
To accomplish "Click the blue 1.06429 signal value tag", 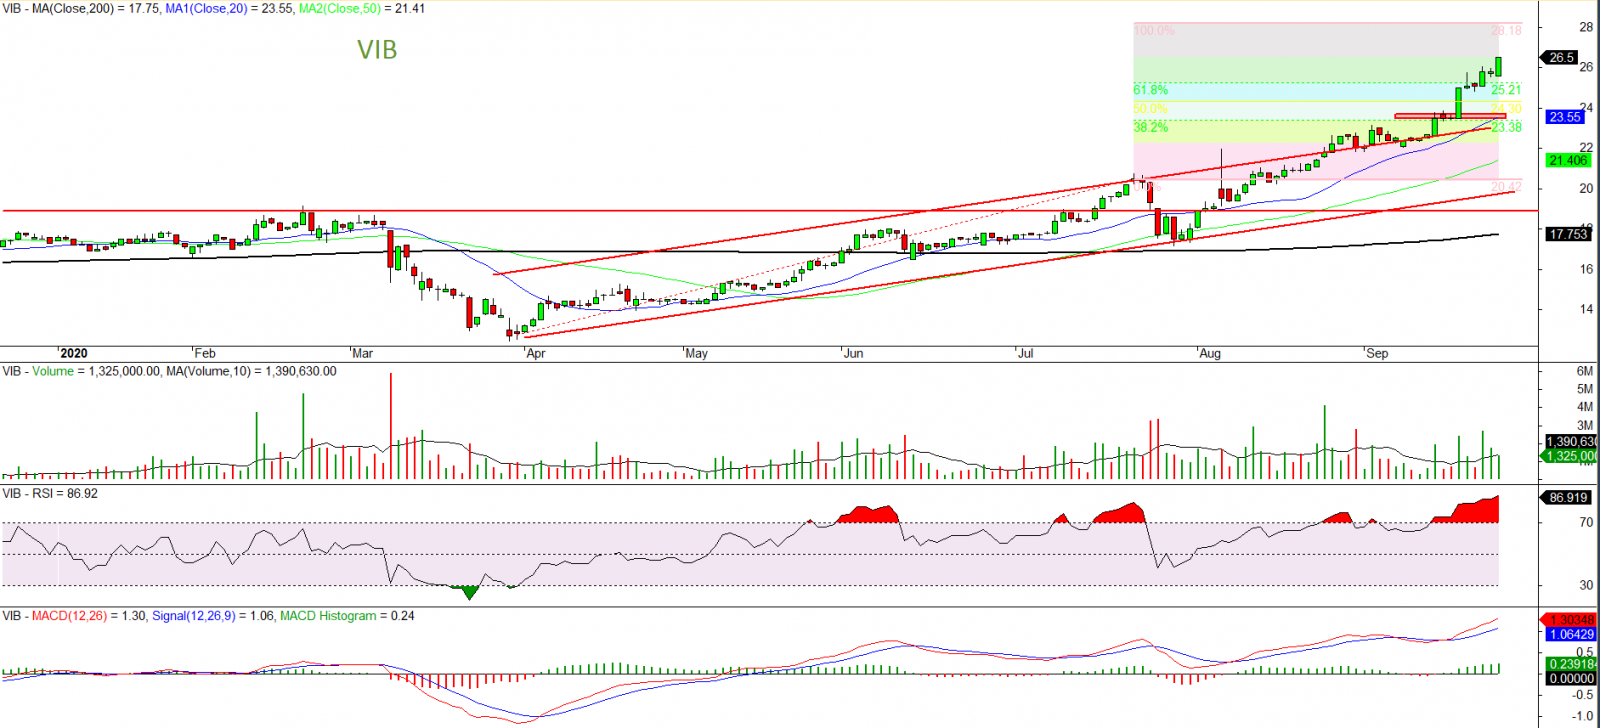I will pos(1571,634).
